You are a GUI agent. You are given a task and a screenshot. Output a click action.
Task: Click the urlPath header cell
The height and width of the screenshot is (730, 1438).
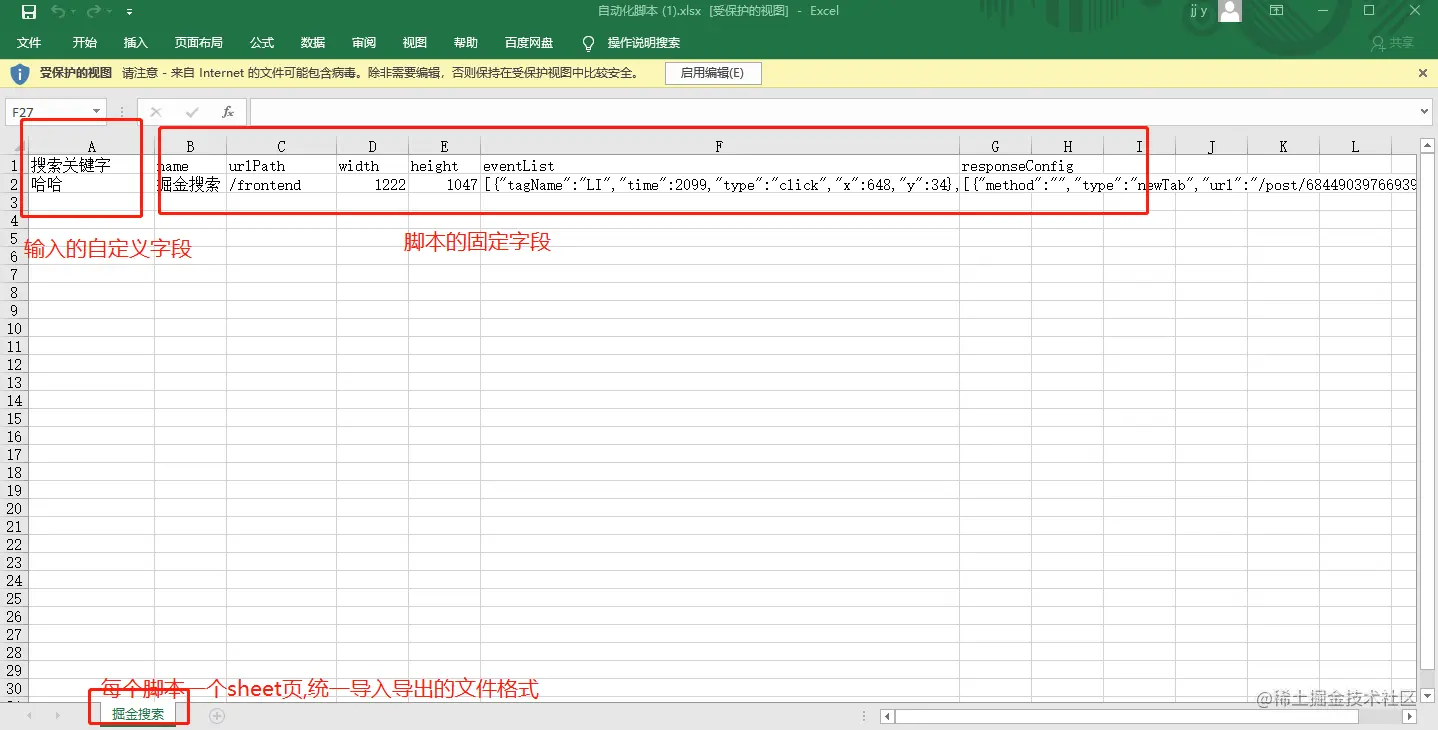tap(281, 166)
